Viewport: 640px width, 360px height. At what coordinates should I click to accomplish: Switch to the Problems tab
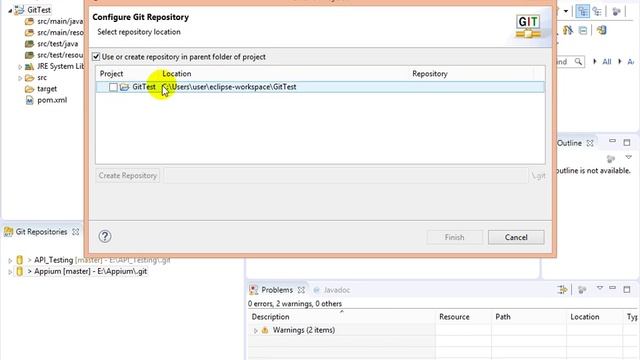(277, 290)
